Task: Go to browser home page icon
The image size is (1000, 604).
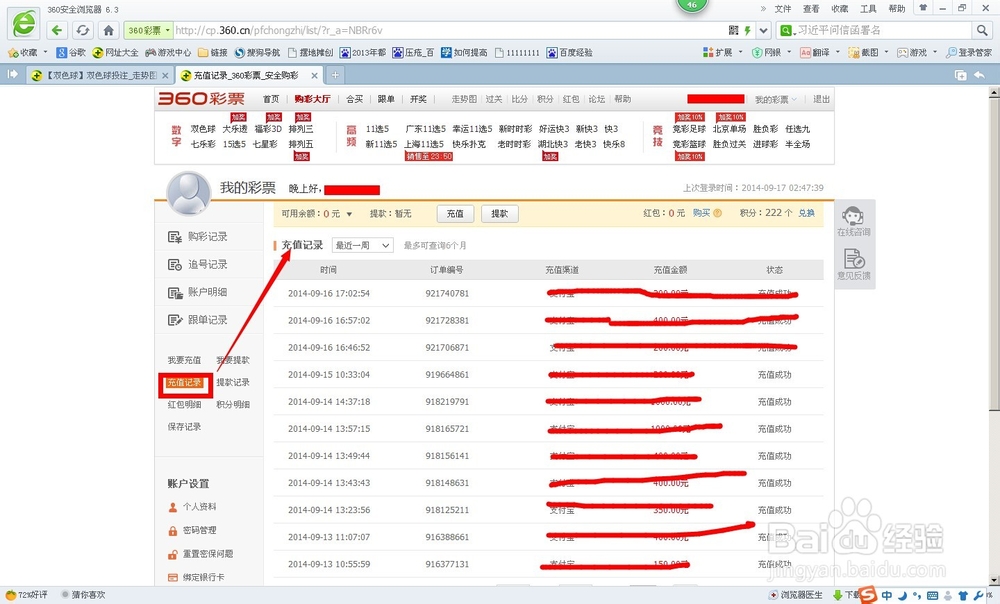Action: pyautogui.click(x=108, y=30)
